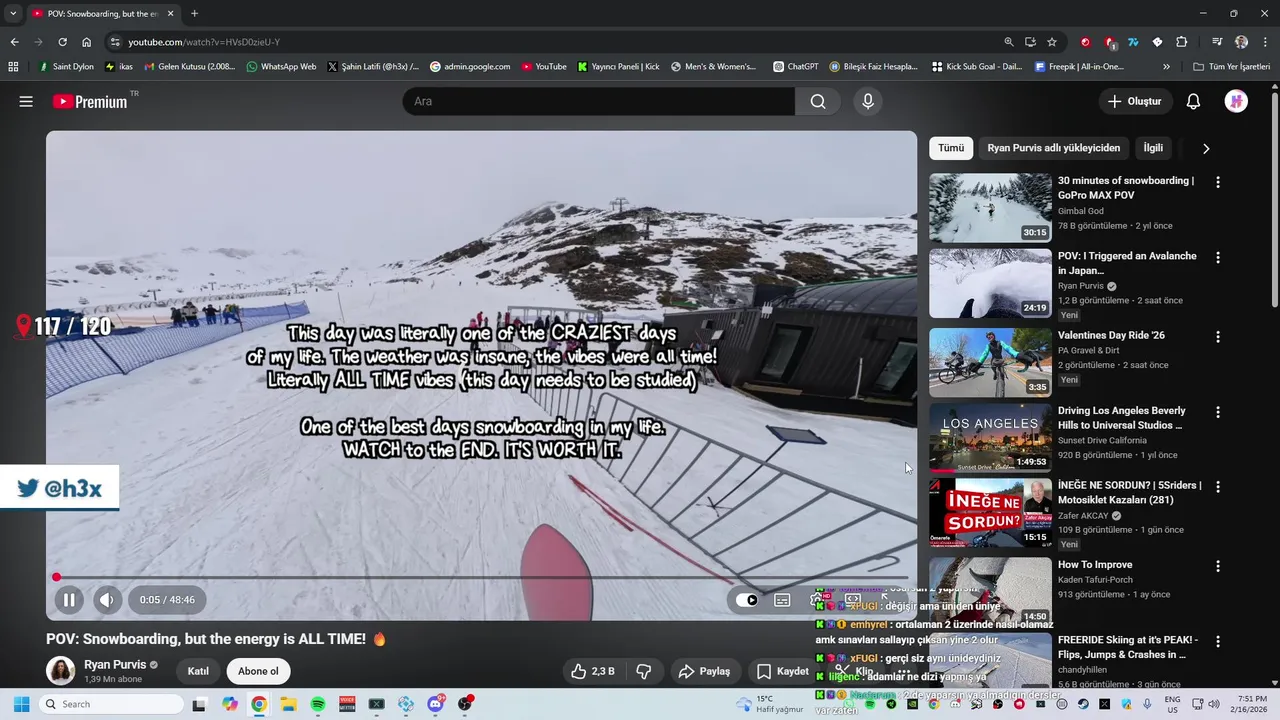Save the video with Kaydet
The image size is (1280, 720).
[783, 671]
